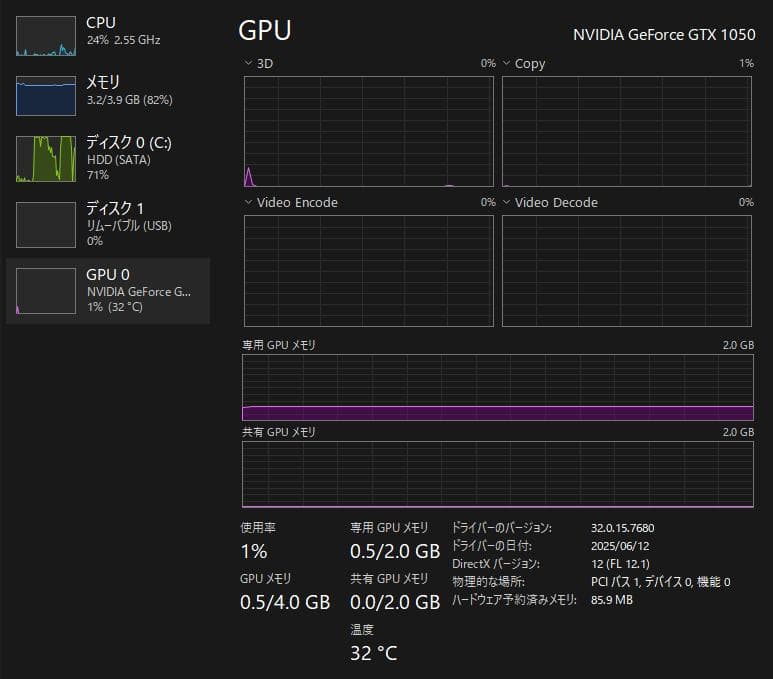Open the Video Decode engine dropdown
This screenshot has width=773, height=679.
click(x=506, y=203)
